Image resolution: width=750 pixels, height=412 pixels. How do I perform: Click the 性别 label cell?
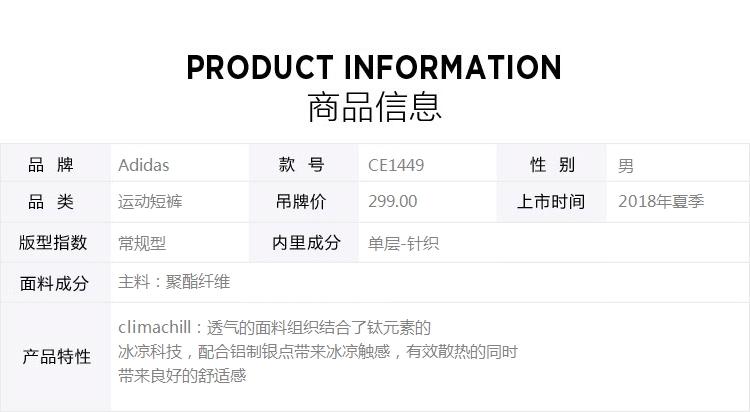point(552,163)
